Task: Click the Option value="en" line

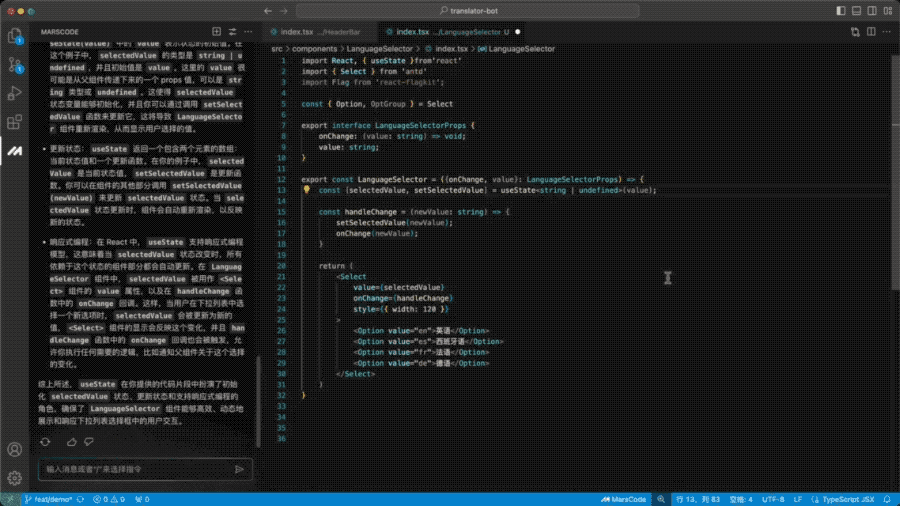Action: [x=421, y=330]
